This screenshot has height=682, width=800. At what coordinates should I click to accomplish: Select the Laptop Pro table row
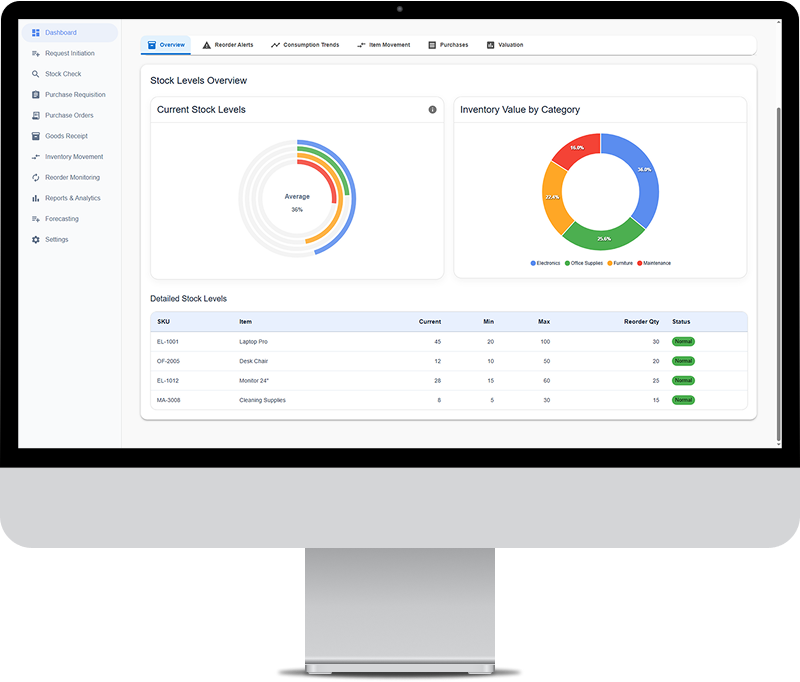click(x=400, y=341)
